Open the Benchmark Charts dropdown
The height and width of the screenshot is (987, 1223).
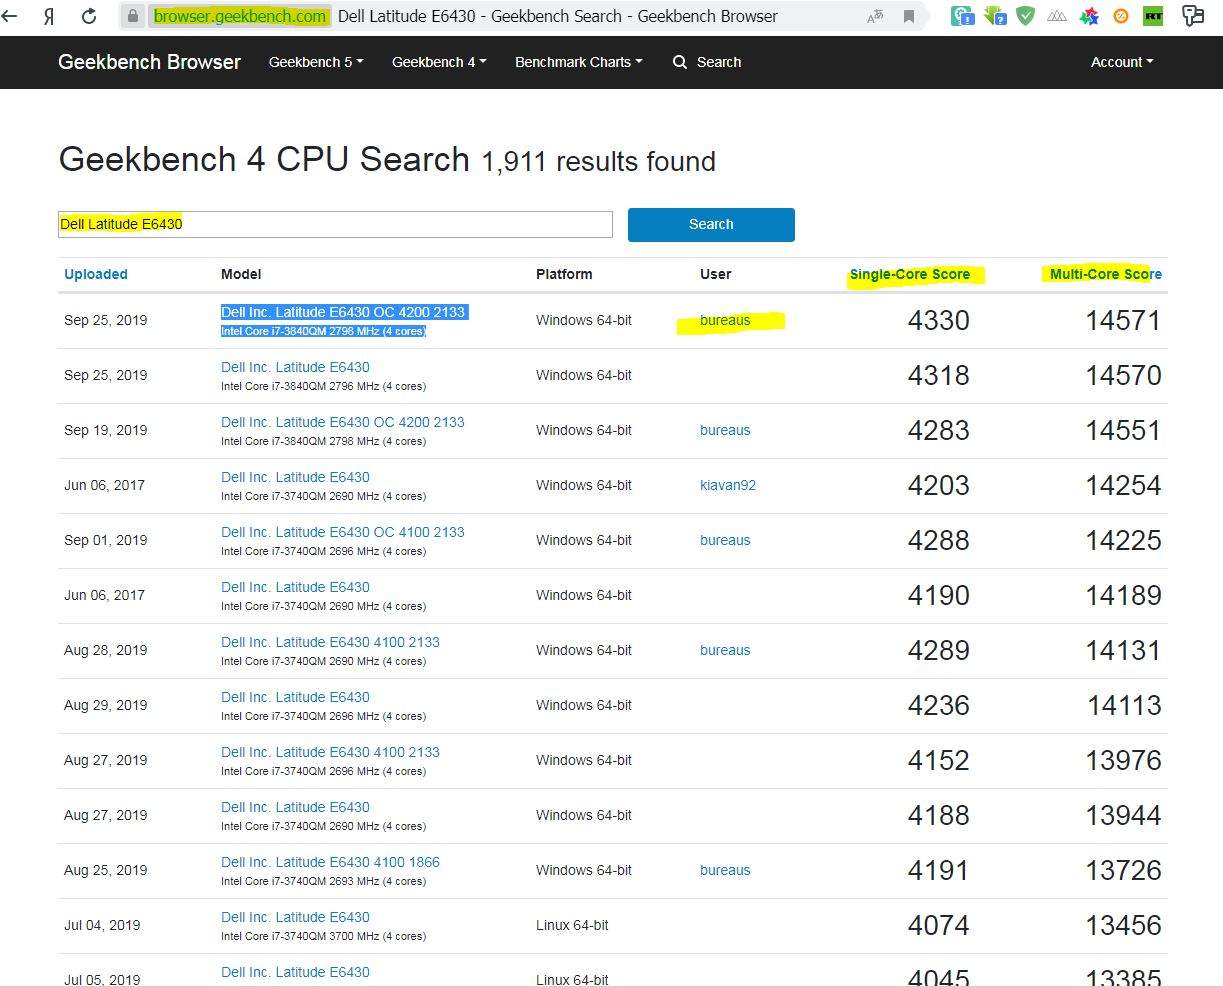pyautogui.click(x=578, y=62)
